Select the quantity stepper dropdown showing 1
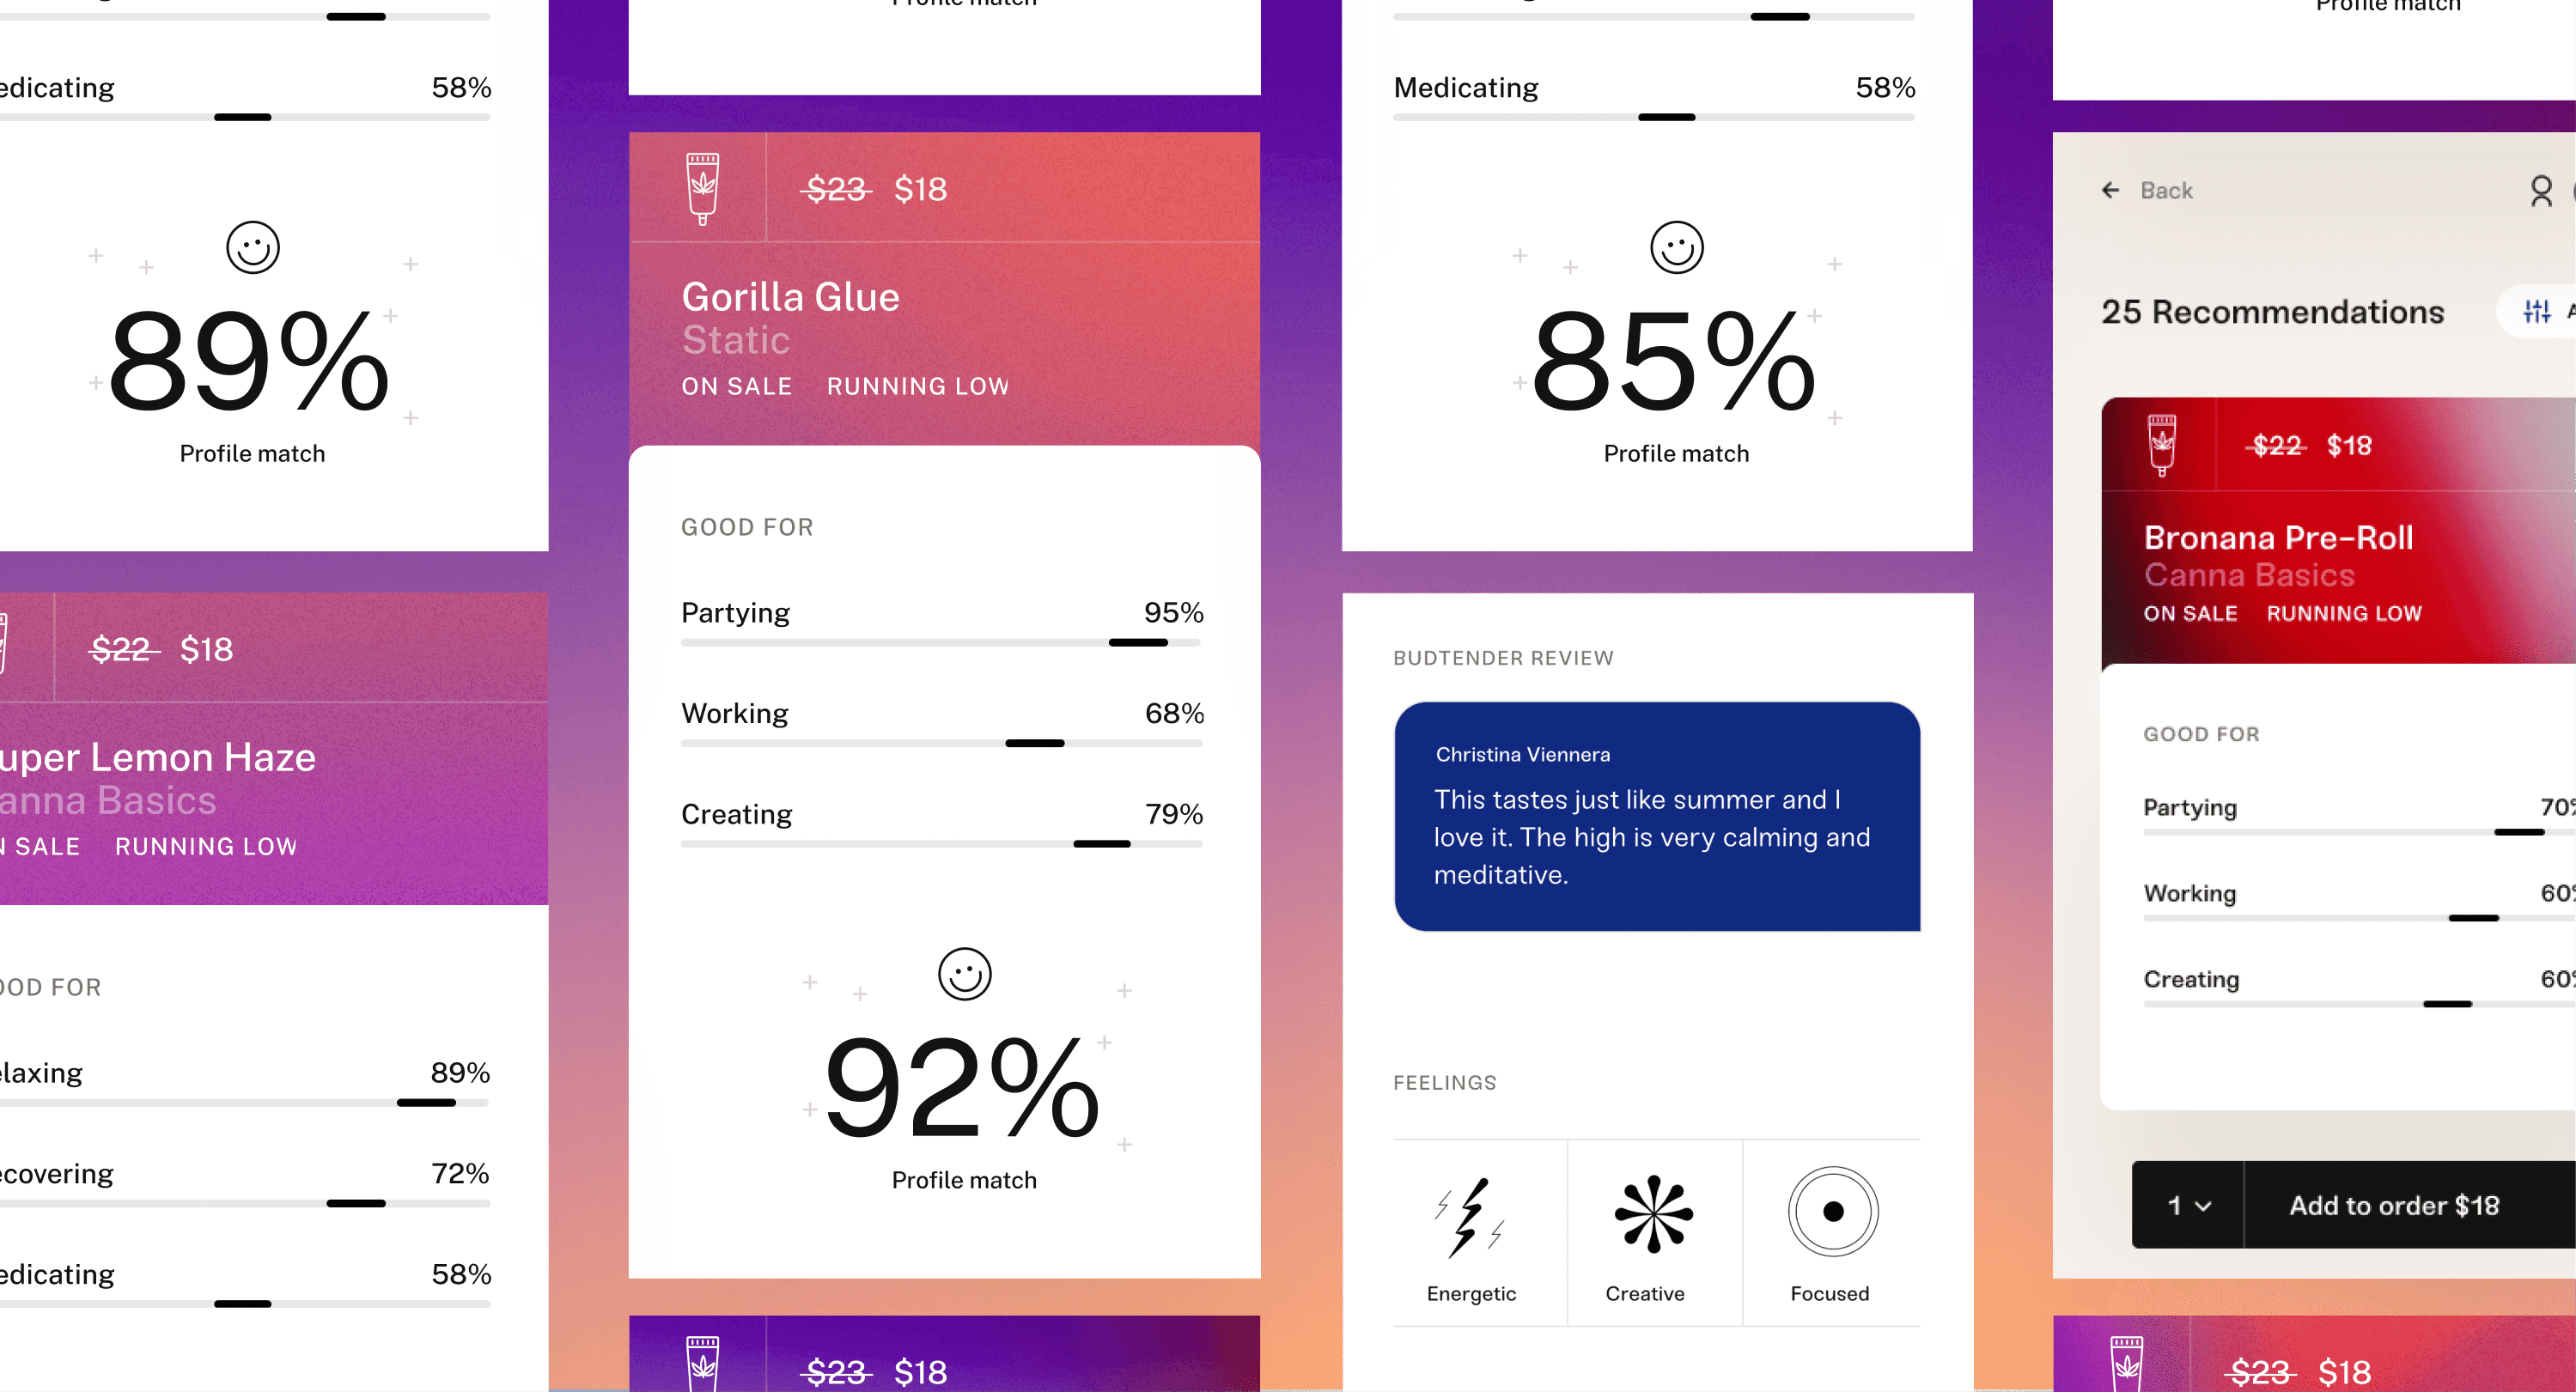 tap(2183, 1205)
